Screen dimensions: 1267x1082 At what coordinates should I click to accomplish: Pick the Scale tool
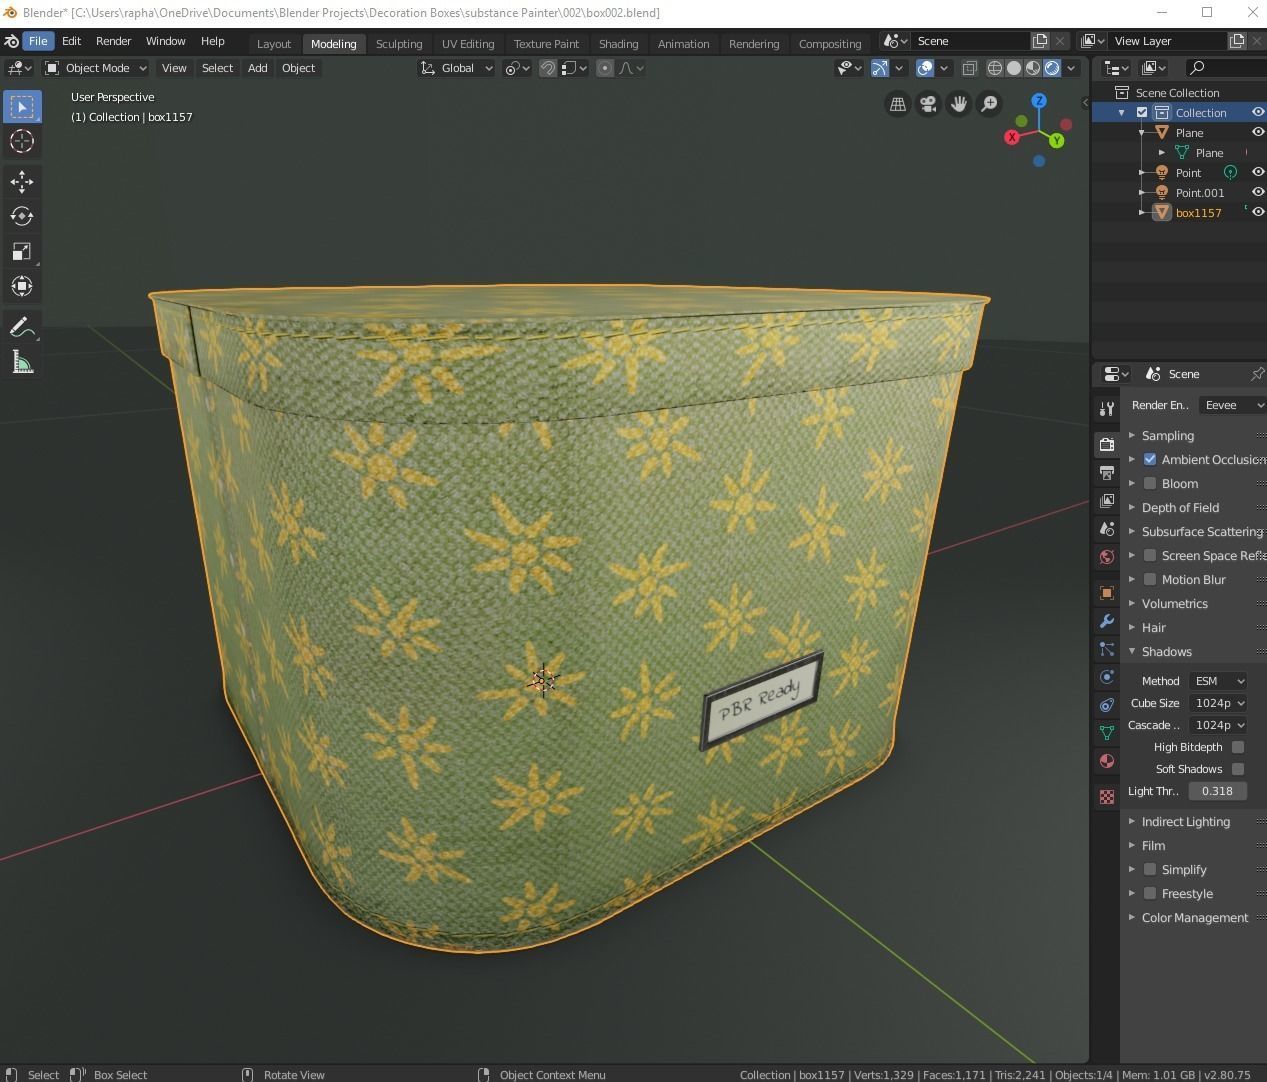[22, 251]
